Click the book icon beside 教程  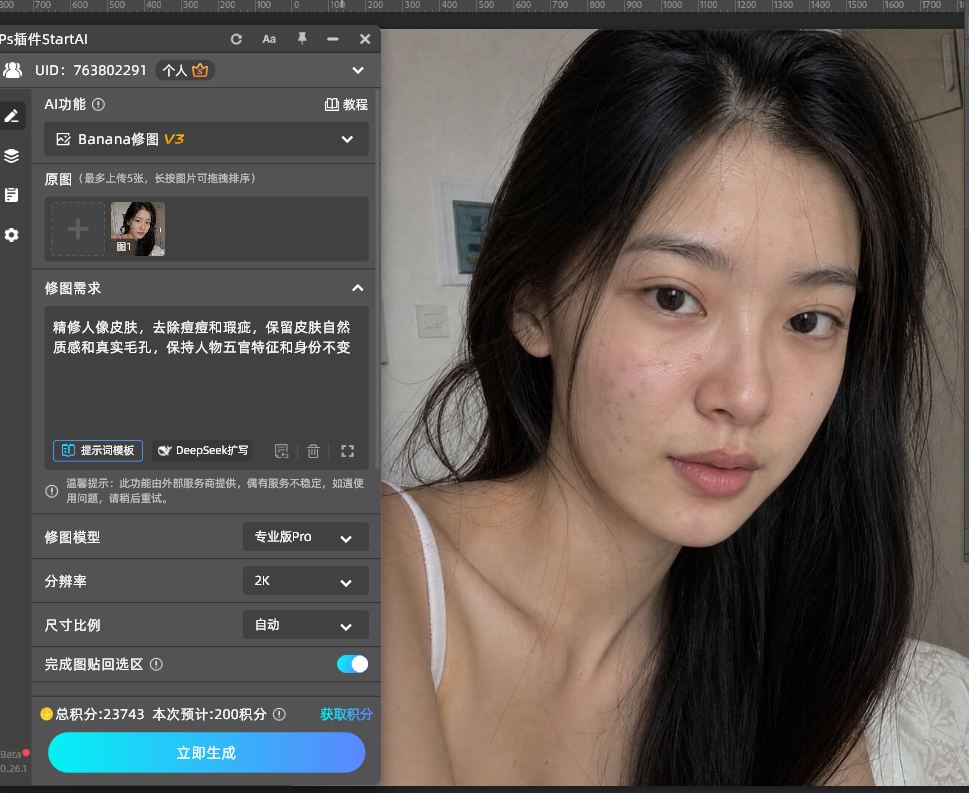[332, 104]
